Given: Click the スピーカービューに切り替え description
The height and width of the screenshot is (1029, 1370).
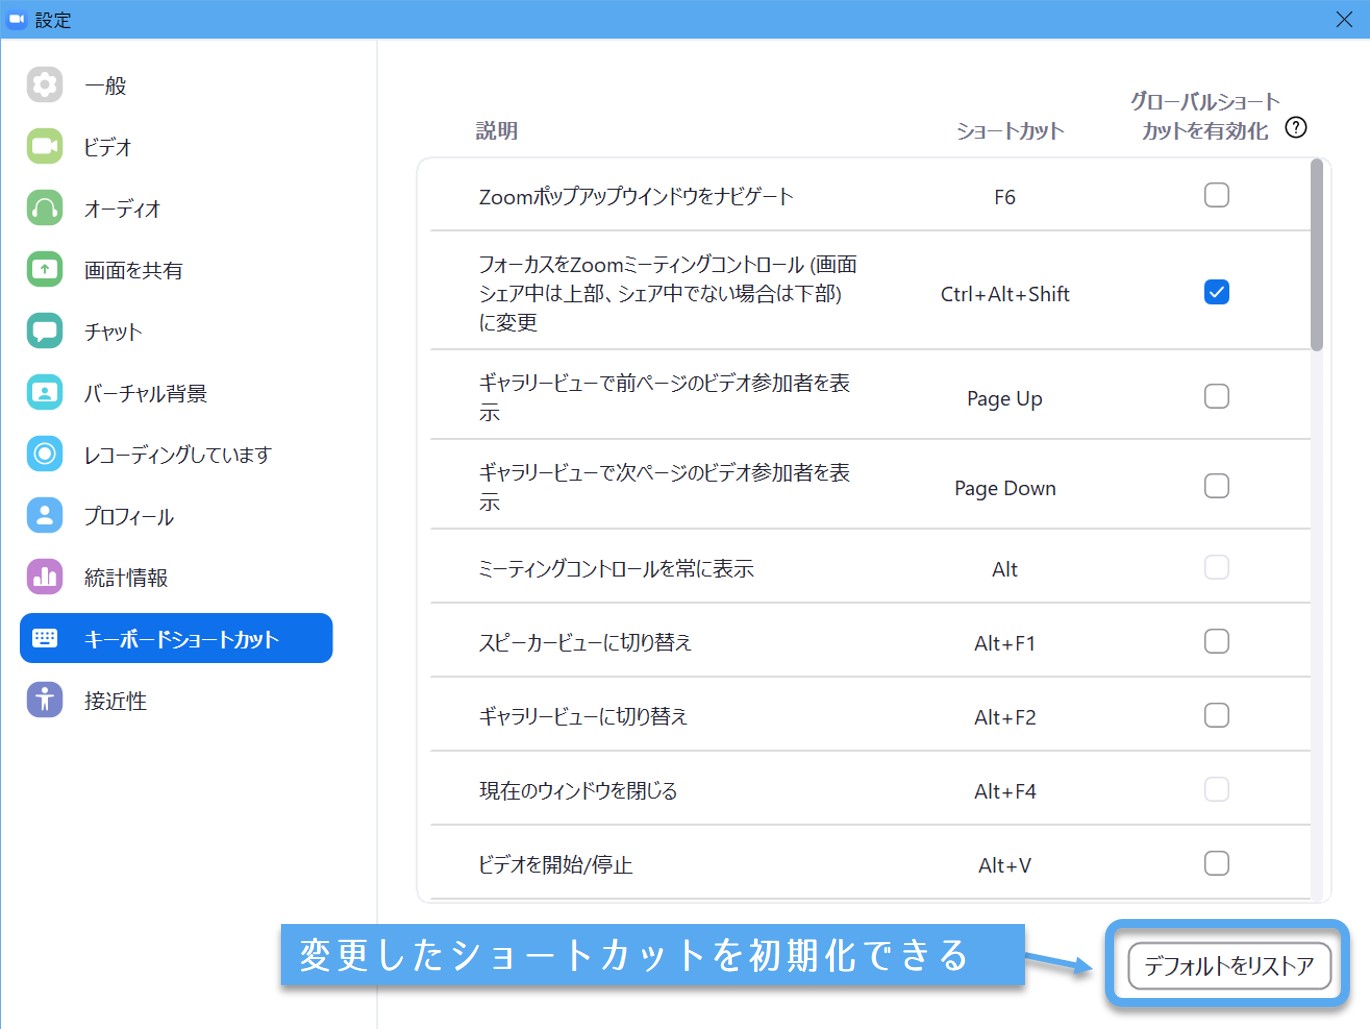Looking at the screenshot, I should [x=585, y=642].
